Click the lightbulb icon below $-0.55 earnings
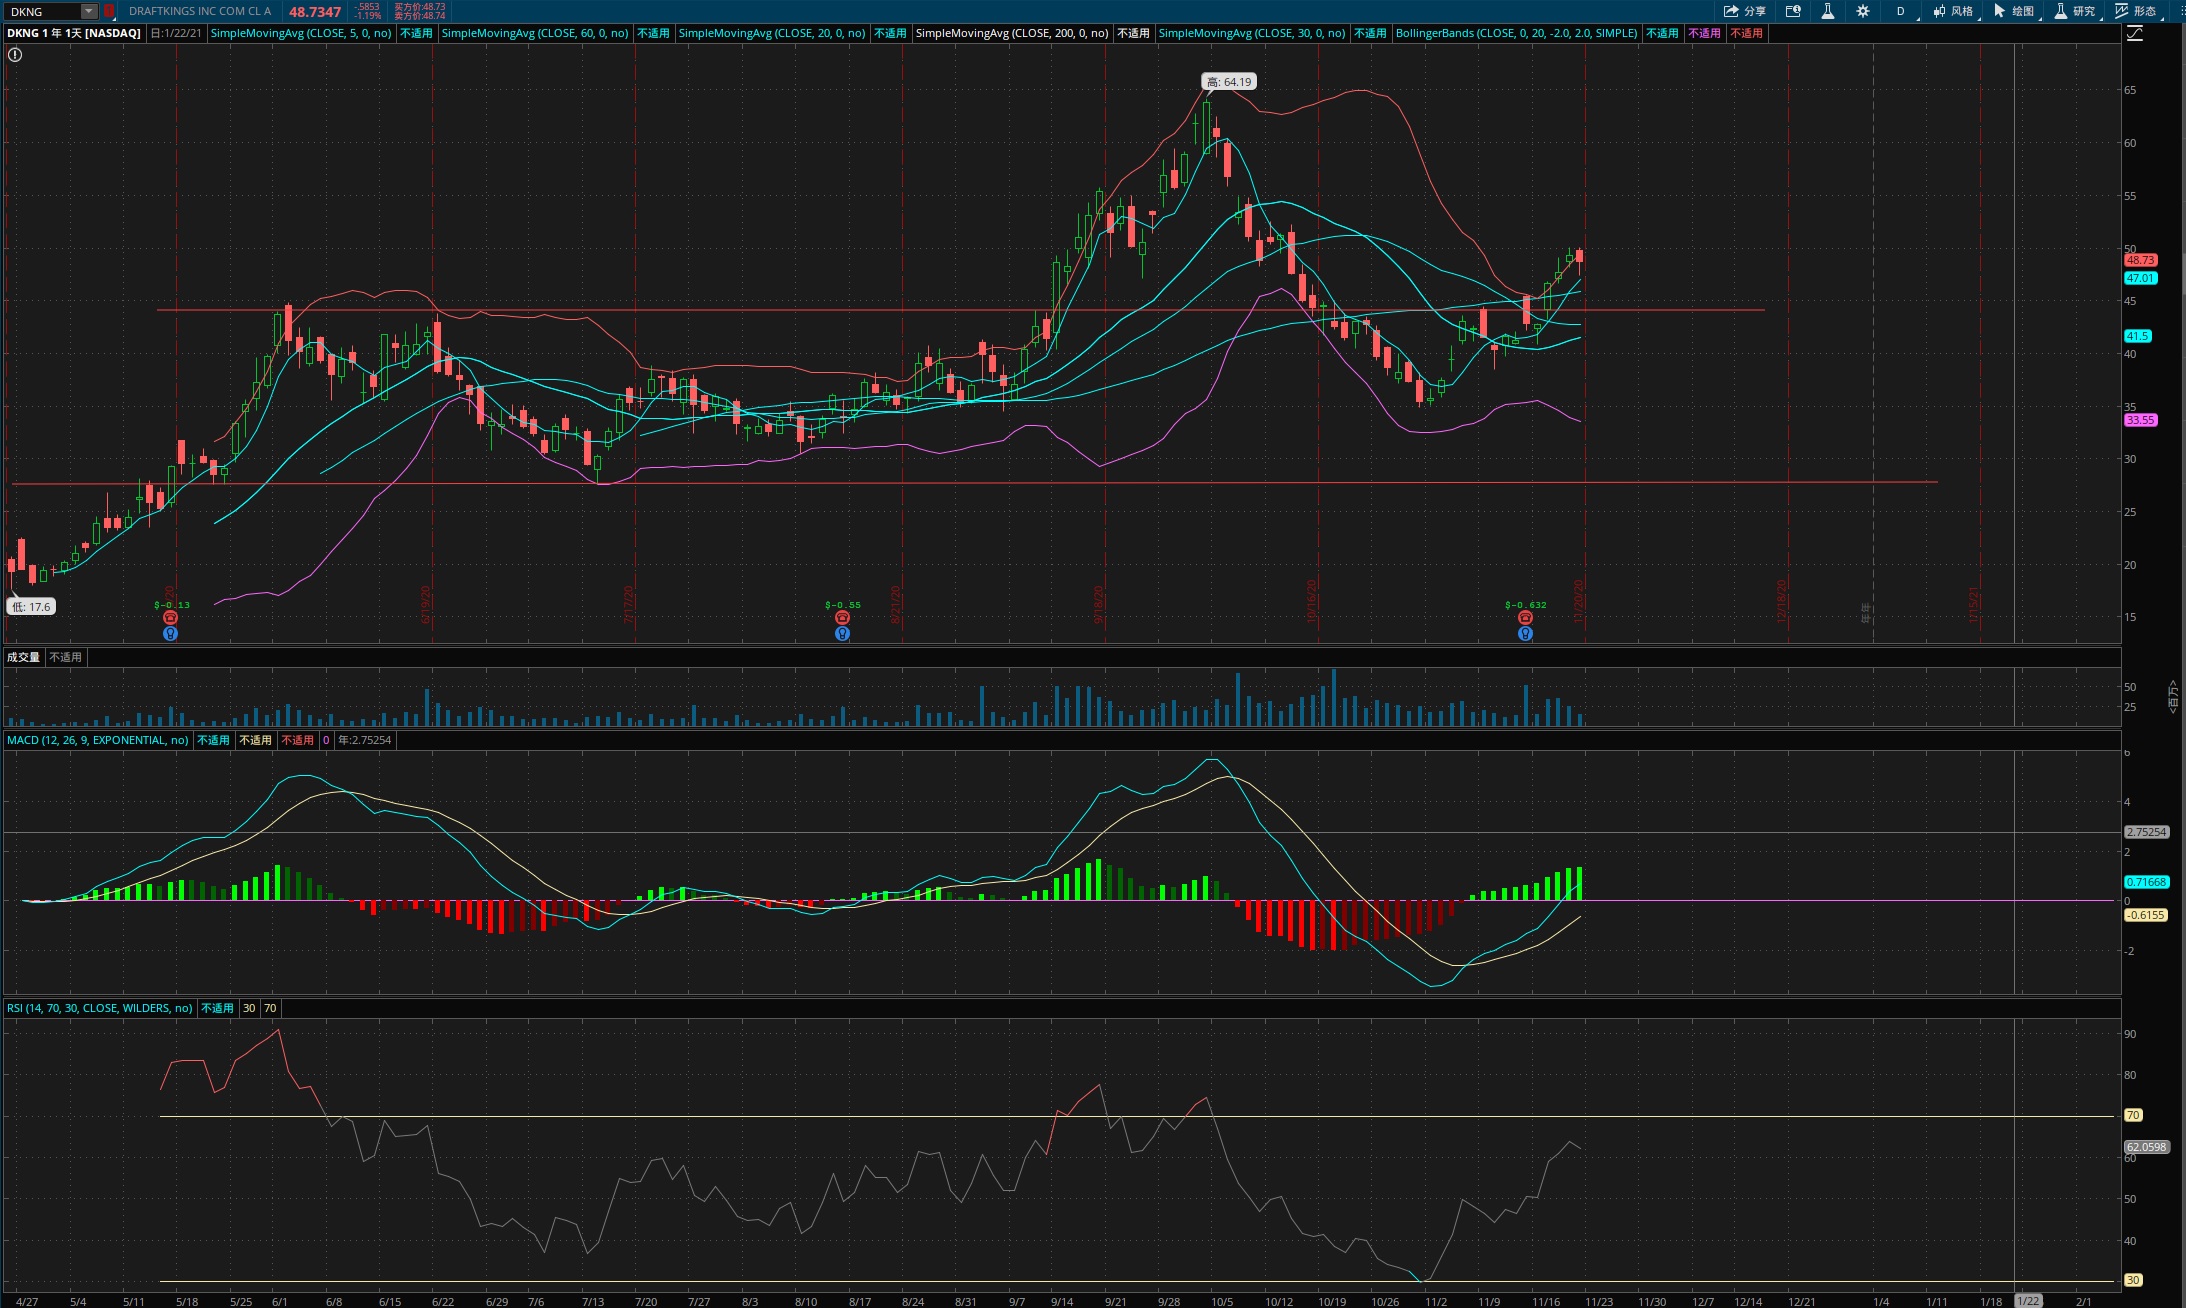 point(842,633)
